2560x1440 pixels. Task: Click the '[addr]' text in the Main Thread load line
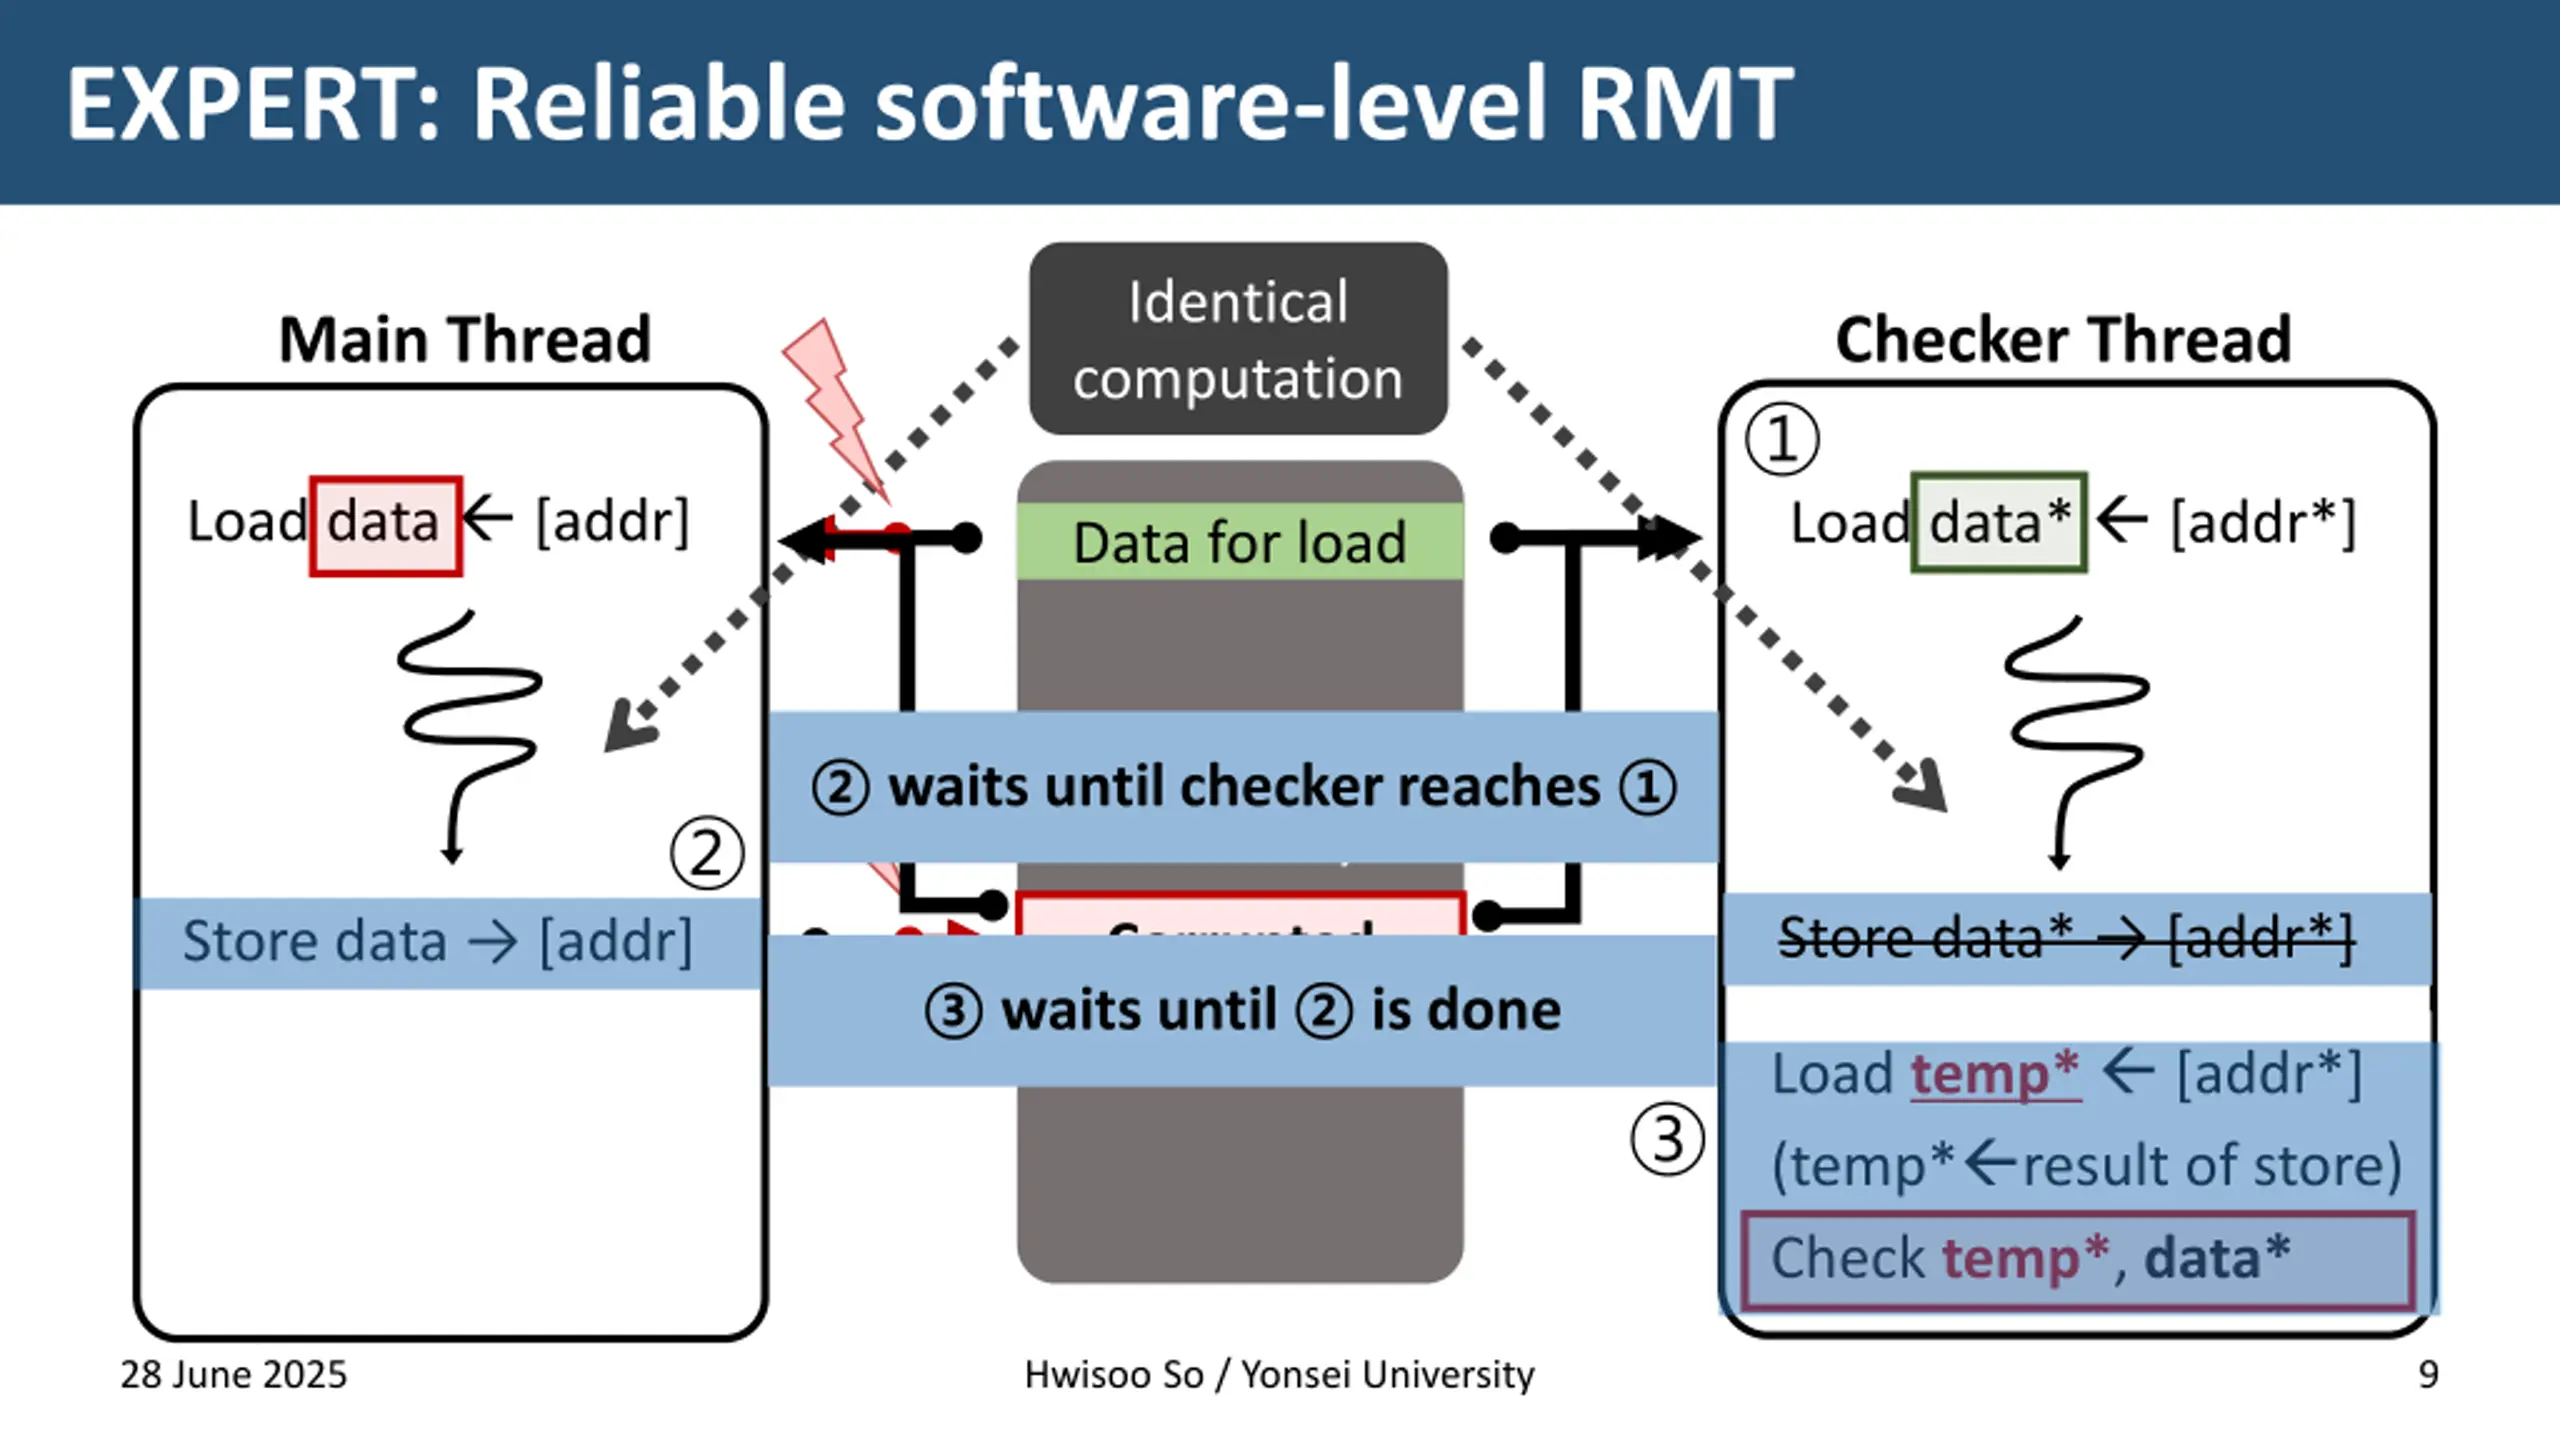pyautogui.click(x=613, y=521)
